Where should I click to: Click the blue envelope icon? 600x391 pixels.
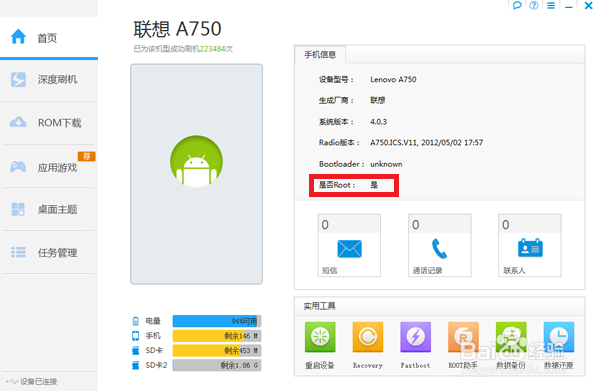(x=349, y=249)
